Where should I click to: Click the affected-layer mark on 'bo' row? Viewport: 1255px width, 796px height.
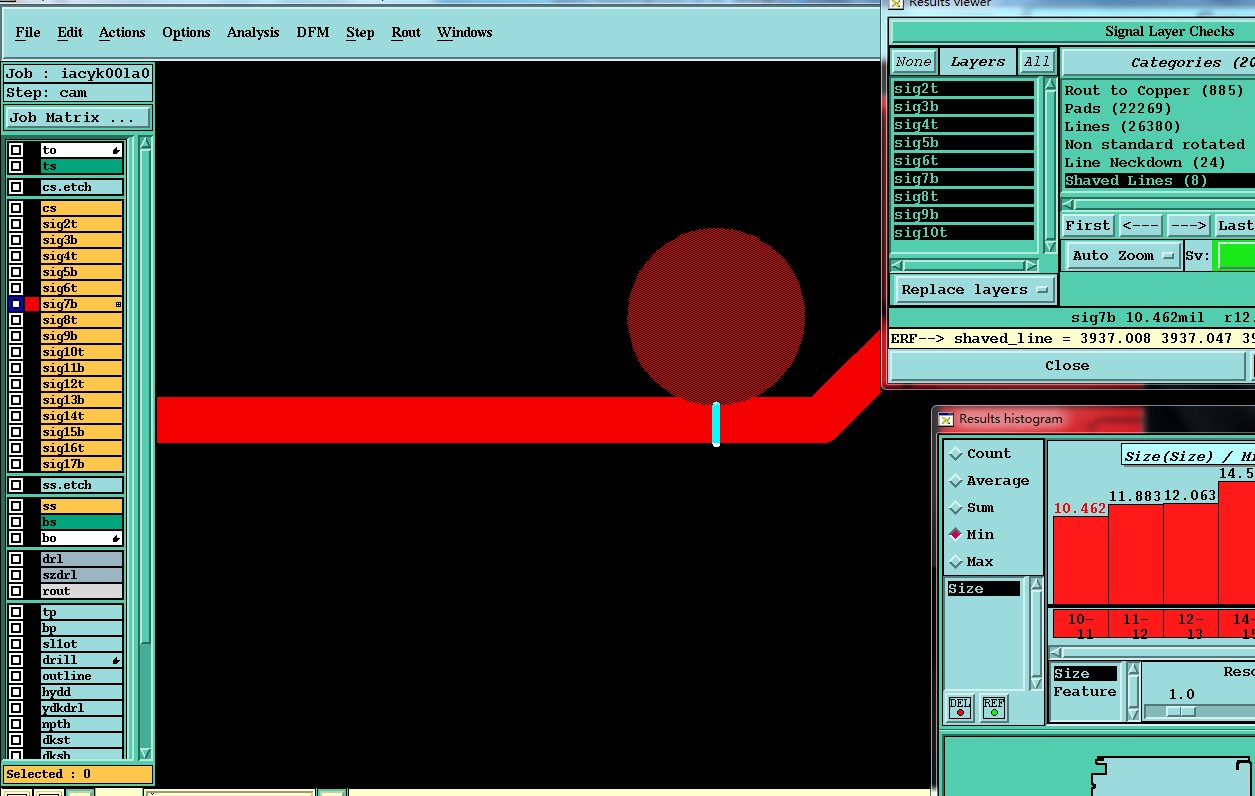pos(116,539)
